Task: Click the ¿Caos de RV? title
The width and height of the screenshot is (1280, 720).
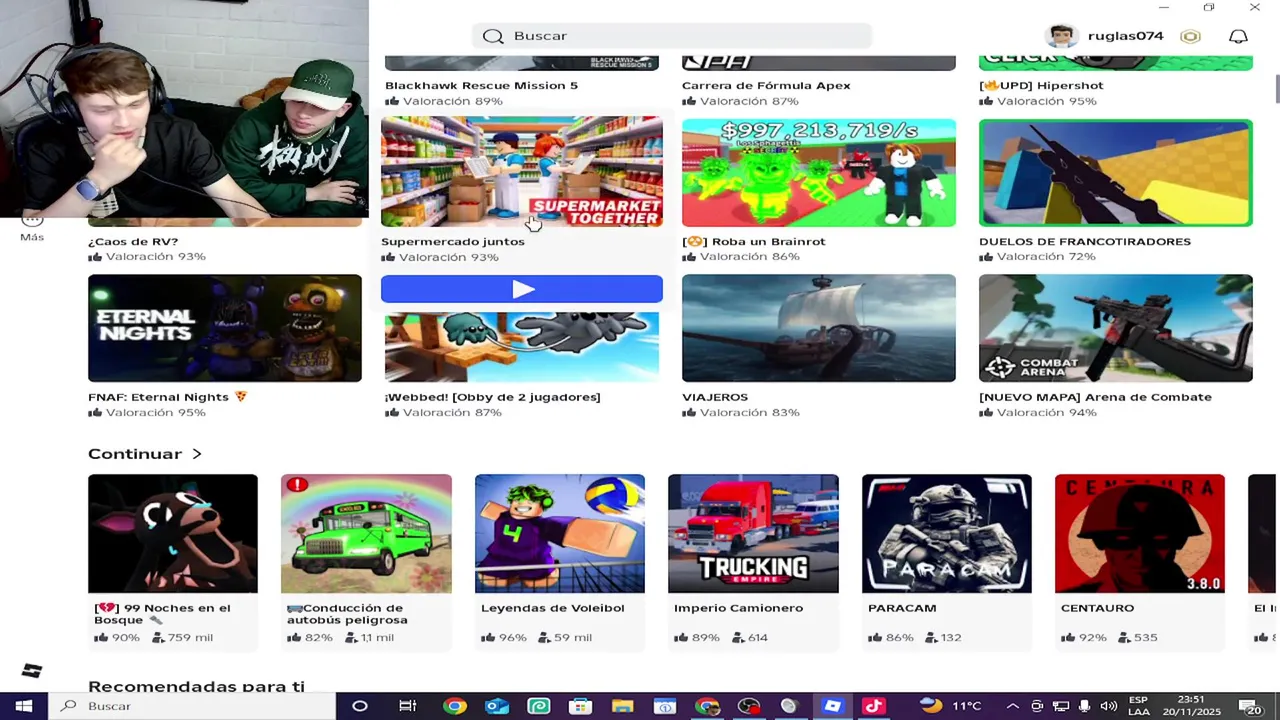Action: (x=133, y=241)
